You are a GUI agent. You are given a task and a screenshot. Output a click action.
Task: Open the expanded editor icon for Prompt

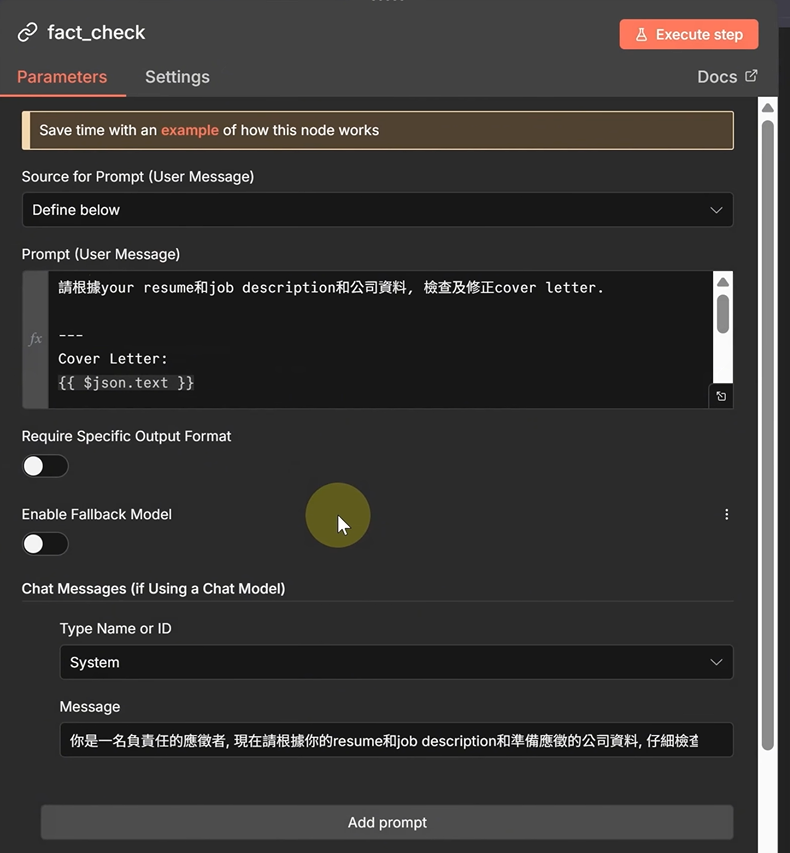click(721, 396)
